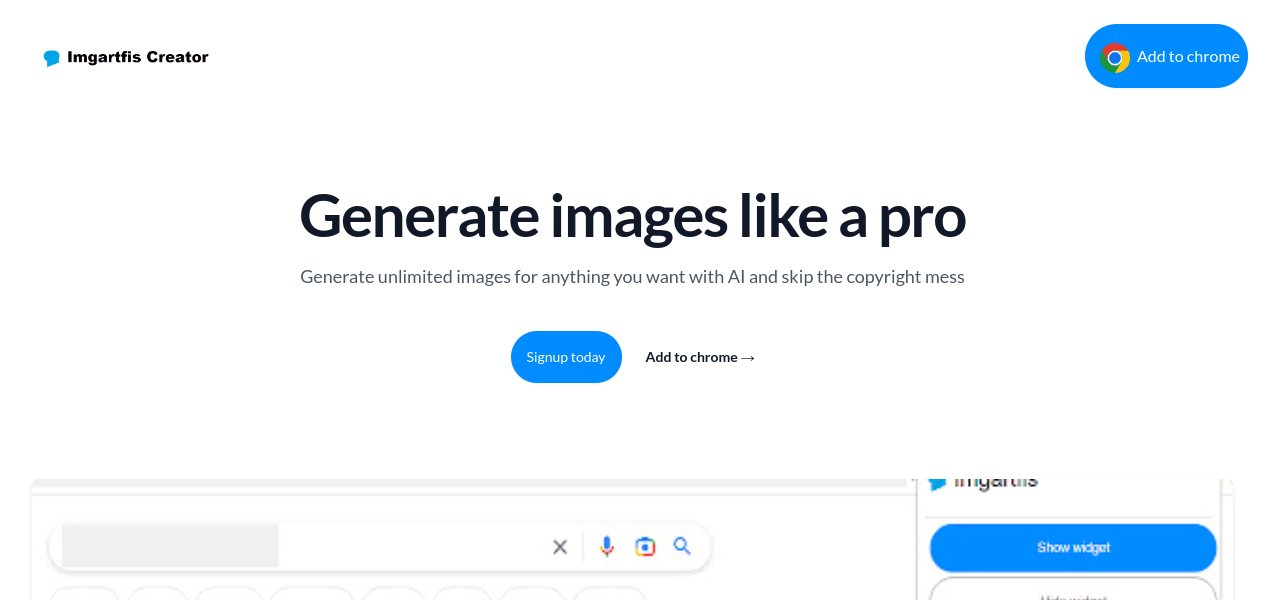1280x600 pixels.
Task: Select the grey redacted text in the search bar
Action: click(x=170, y=546)
